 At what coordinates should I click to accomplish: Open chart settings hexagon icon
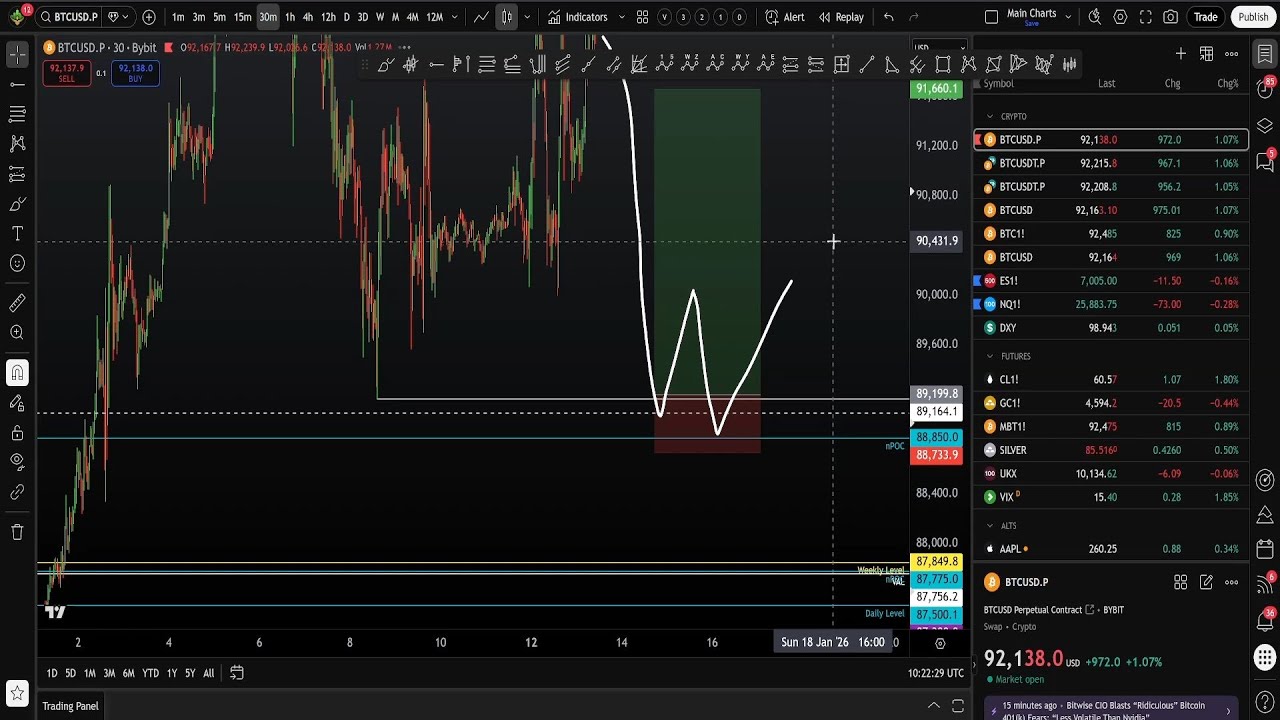[1120, 17]
